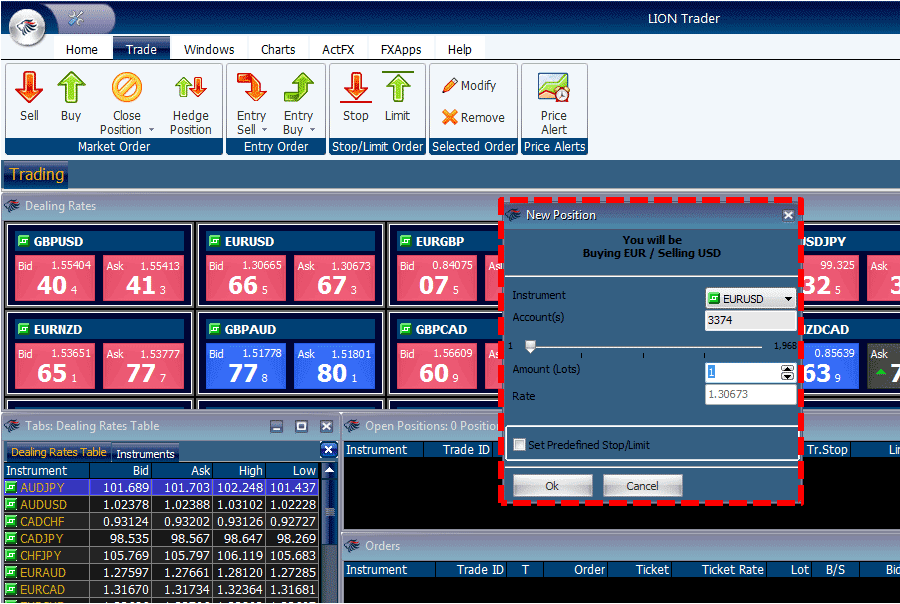Select the CHFJPY row in rates table
Viewport: 900px width, 604px height.
pos(161,555)
